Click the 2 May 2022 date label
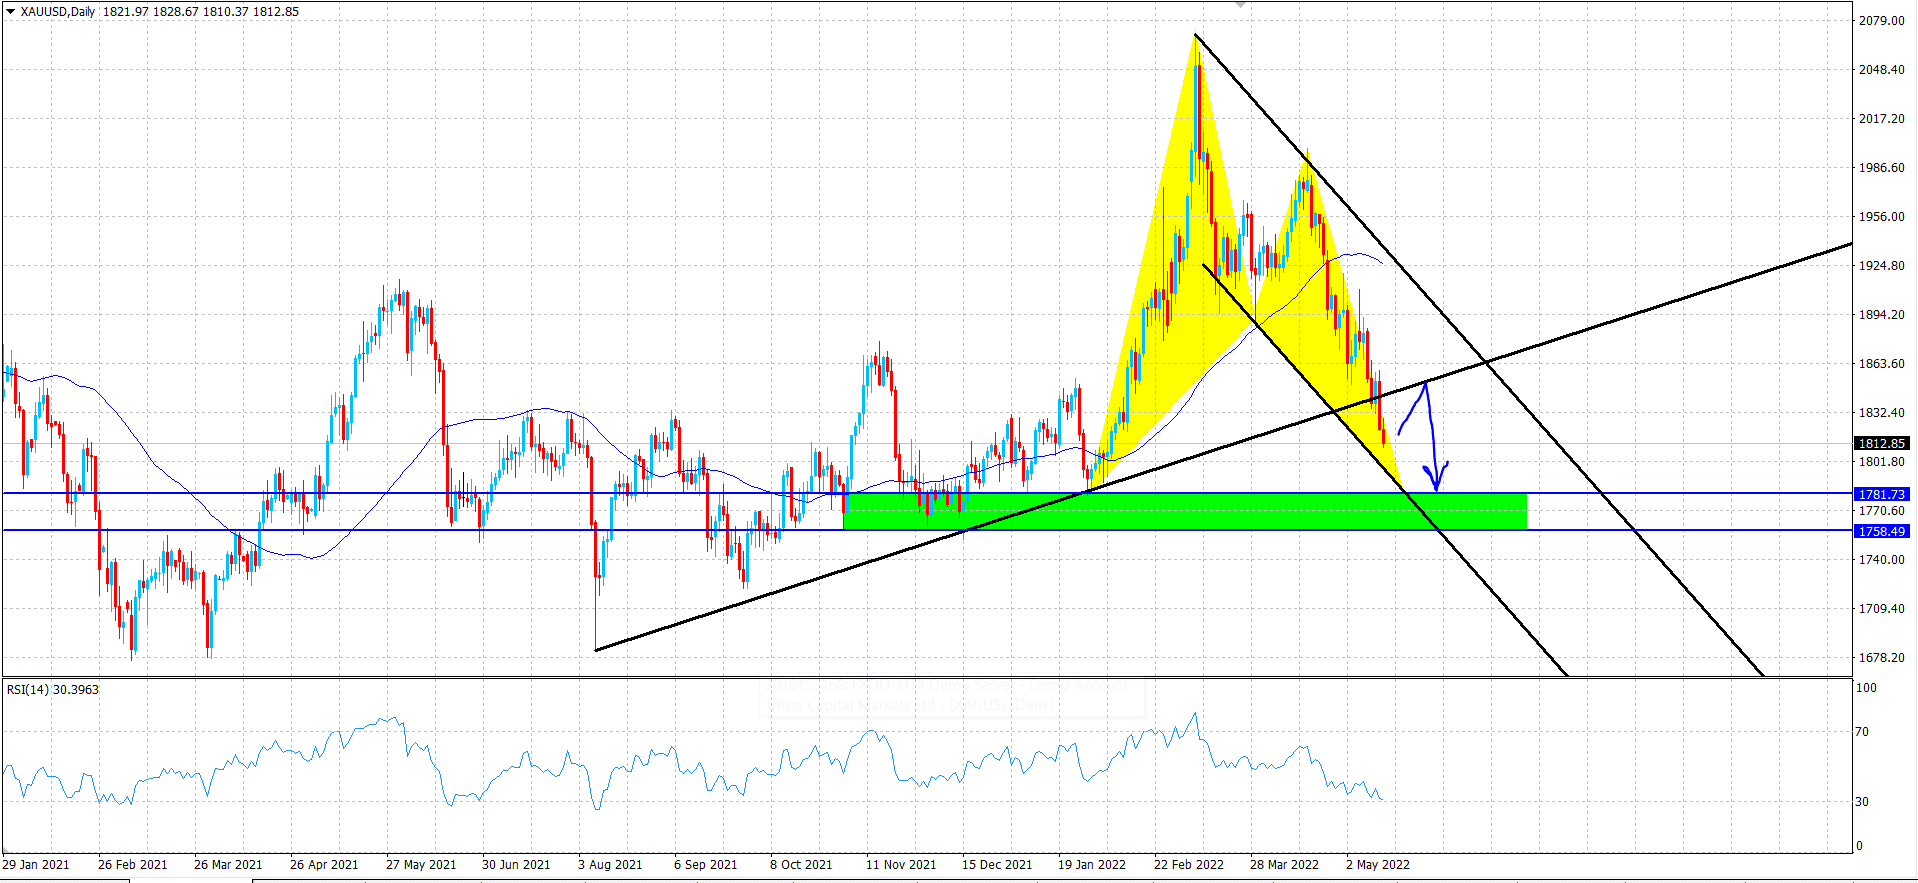Viewport: 1918px width, 883px height. [1378, 865]
